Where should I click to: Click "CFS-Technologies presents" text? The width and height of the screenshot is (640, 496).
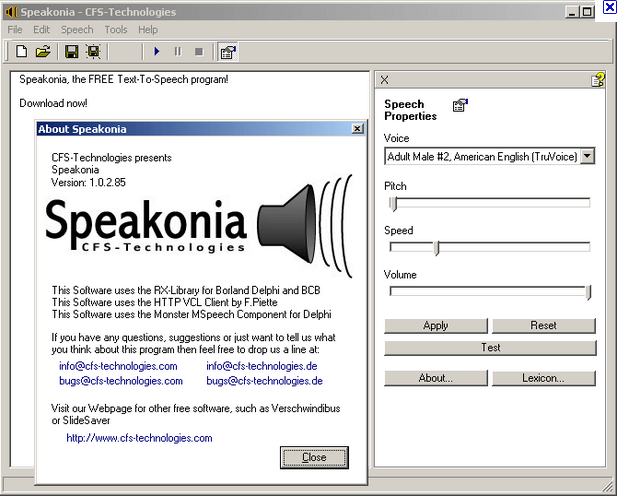111,158
